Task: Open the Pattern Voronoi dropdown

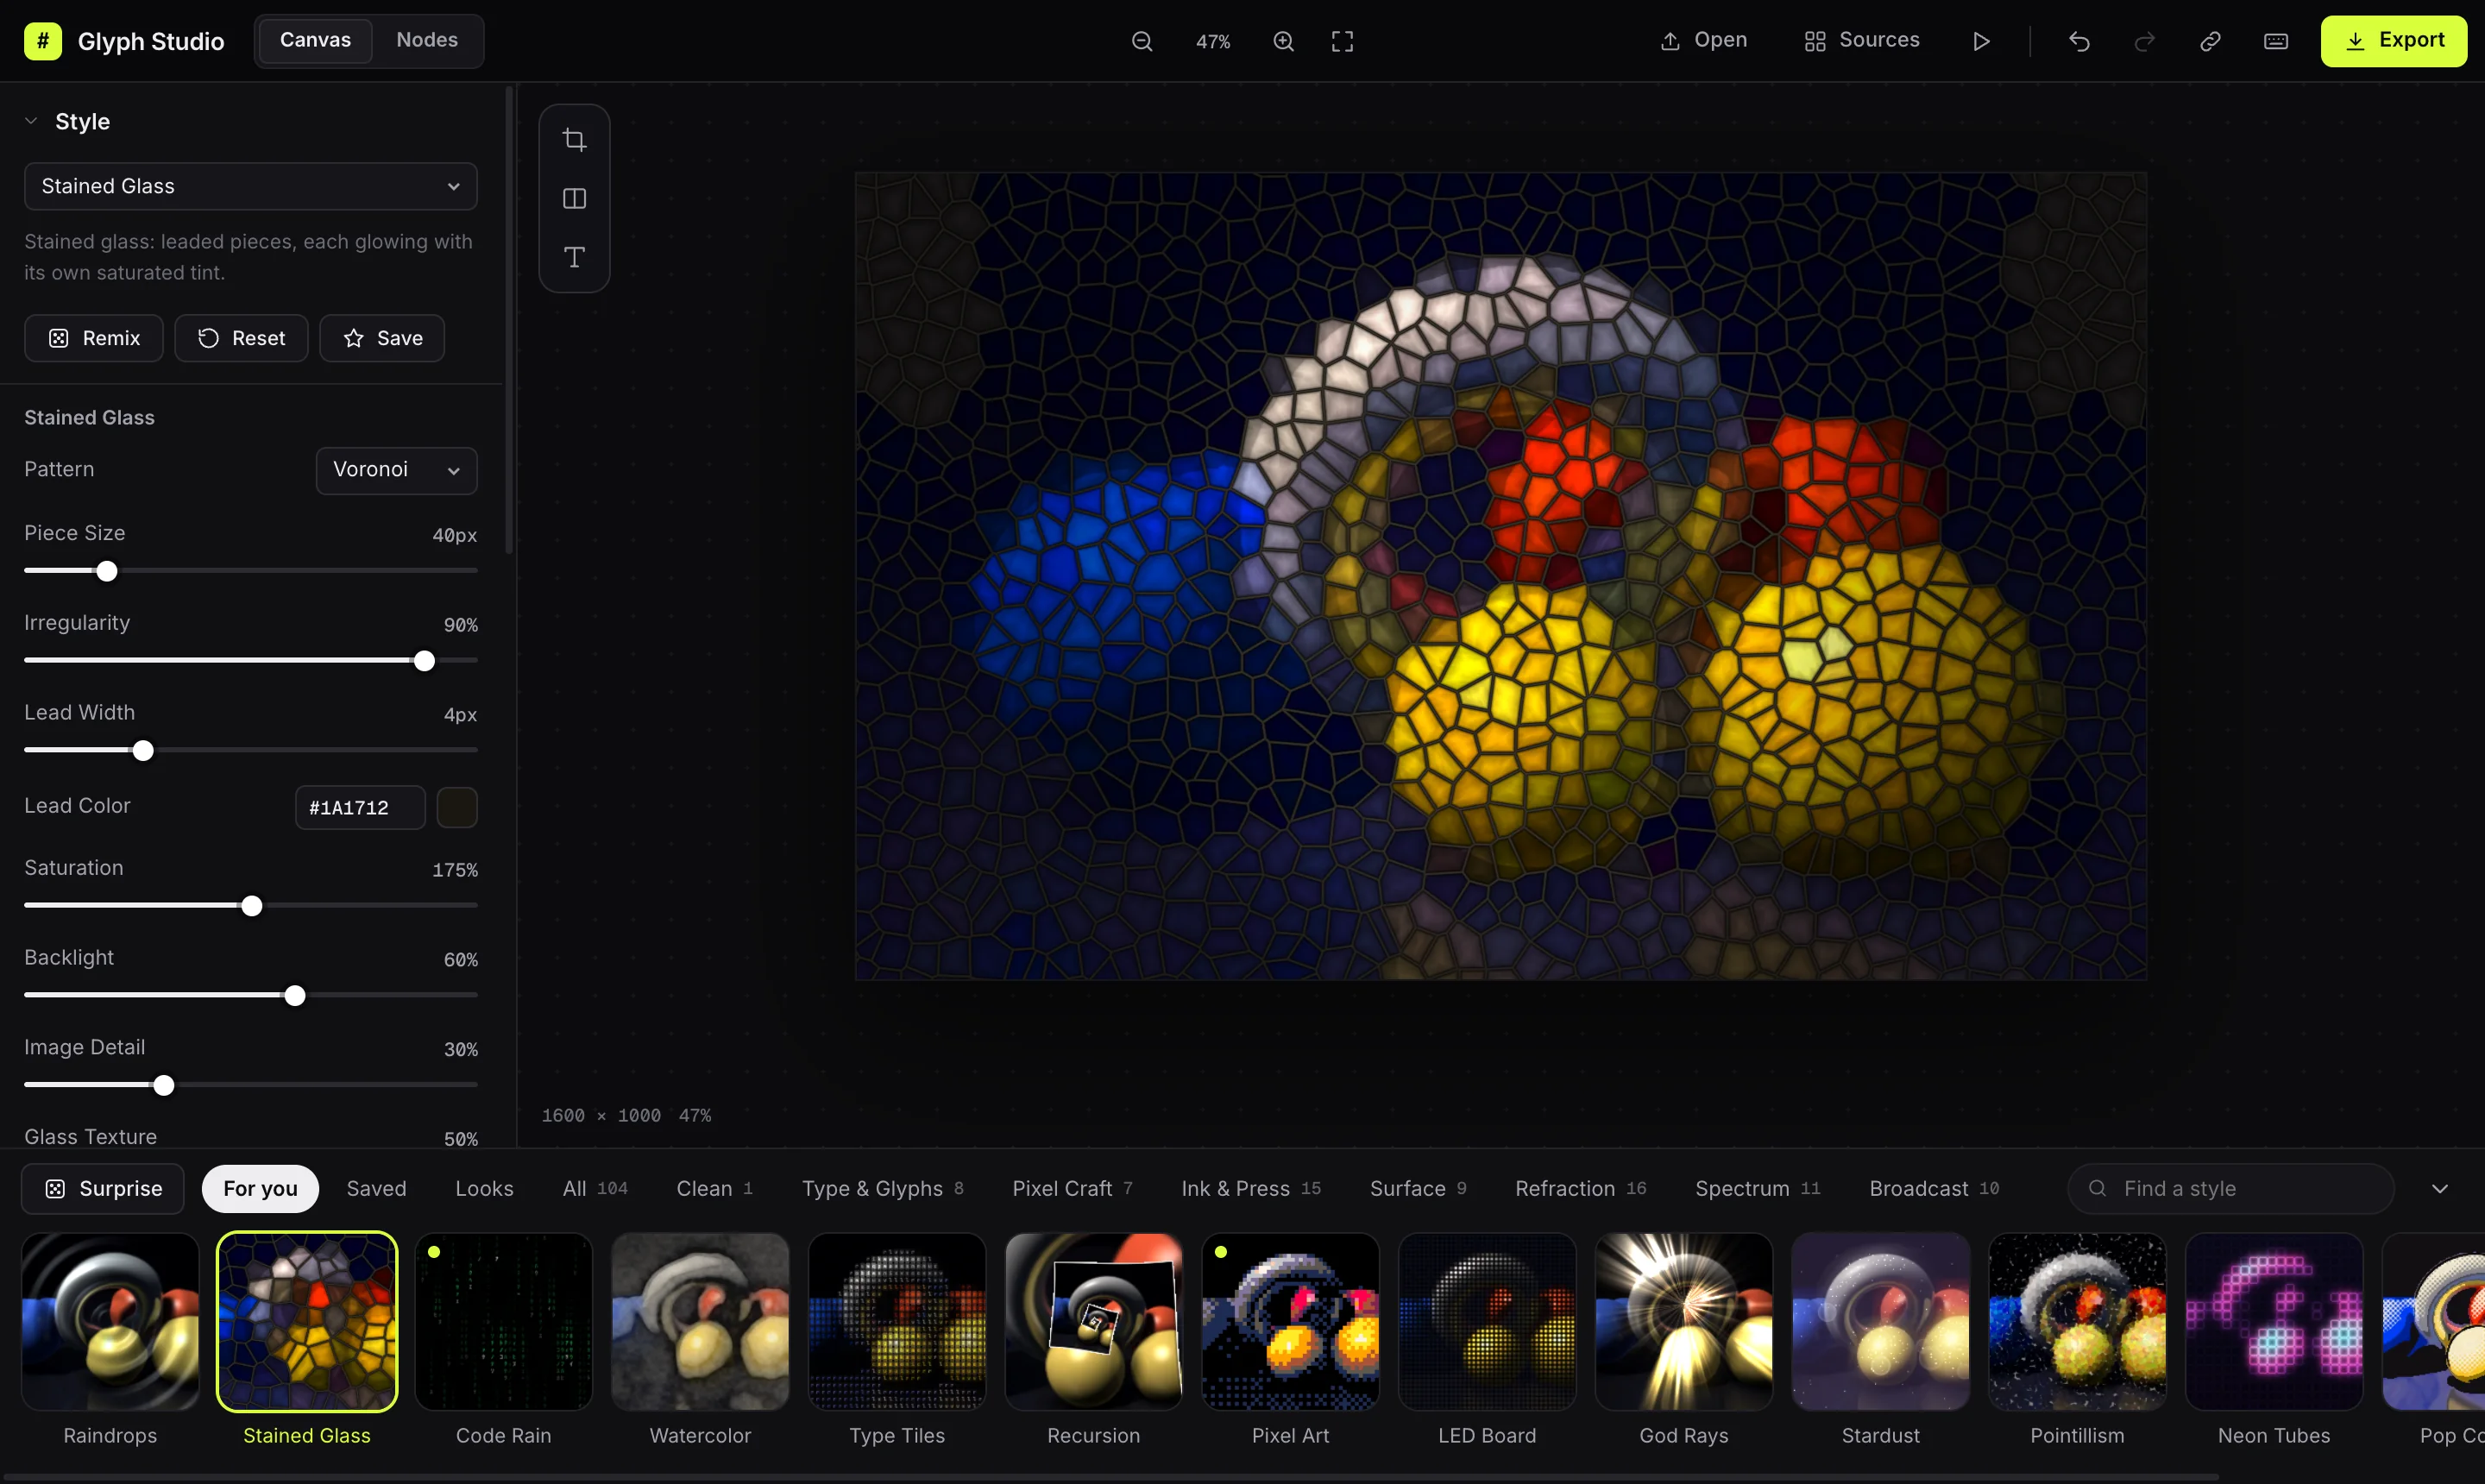Action: coord(396,470)
